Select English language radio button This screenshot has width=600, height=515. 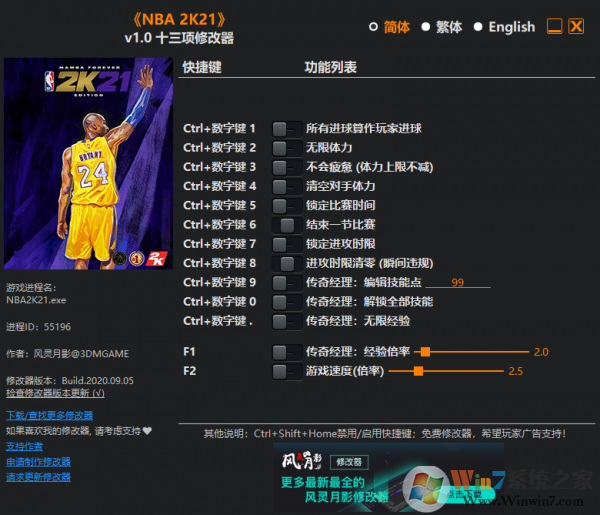click(x=478, y=27)
